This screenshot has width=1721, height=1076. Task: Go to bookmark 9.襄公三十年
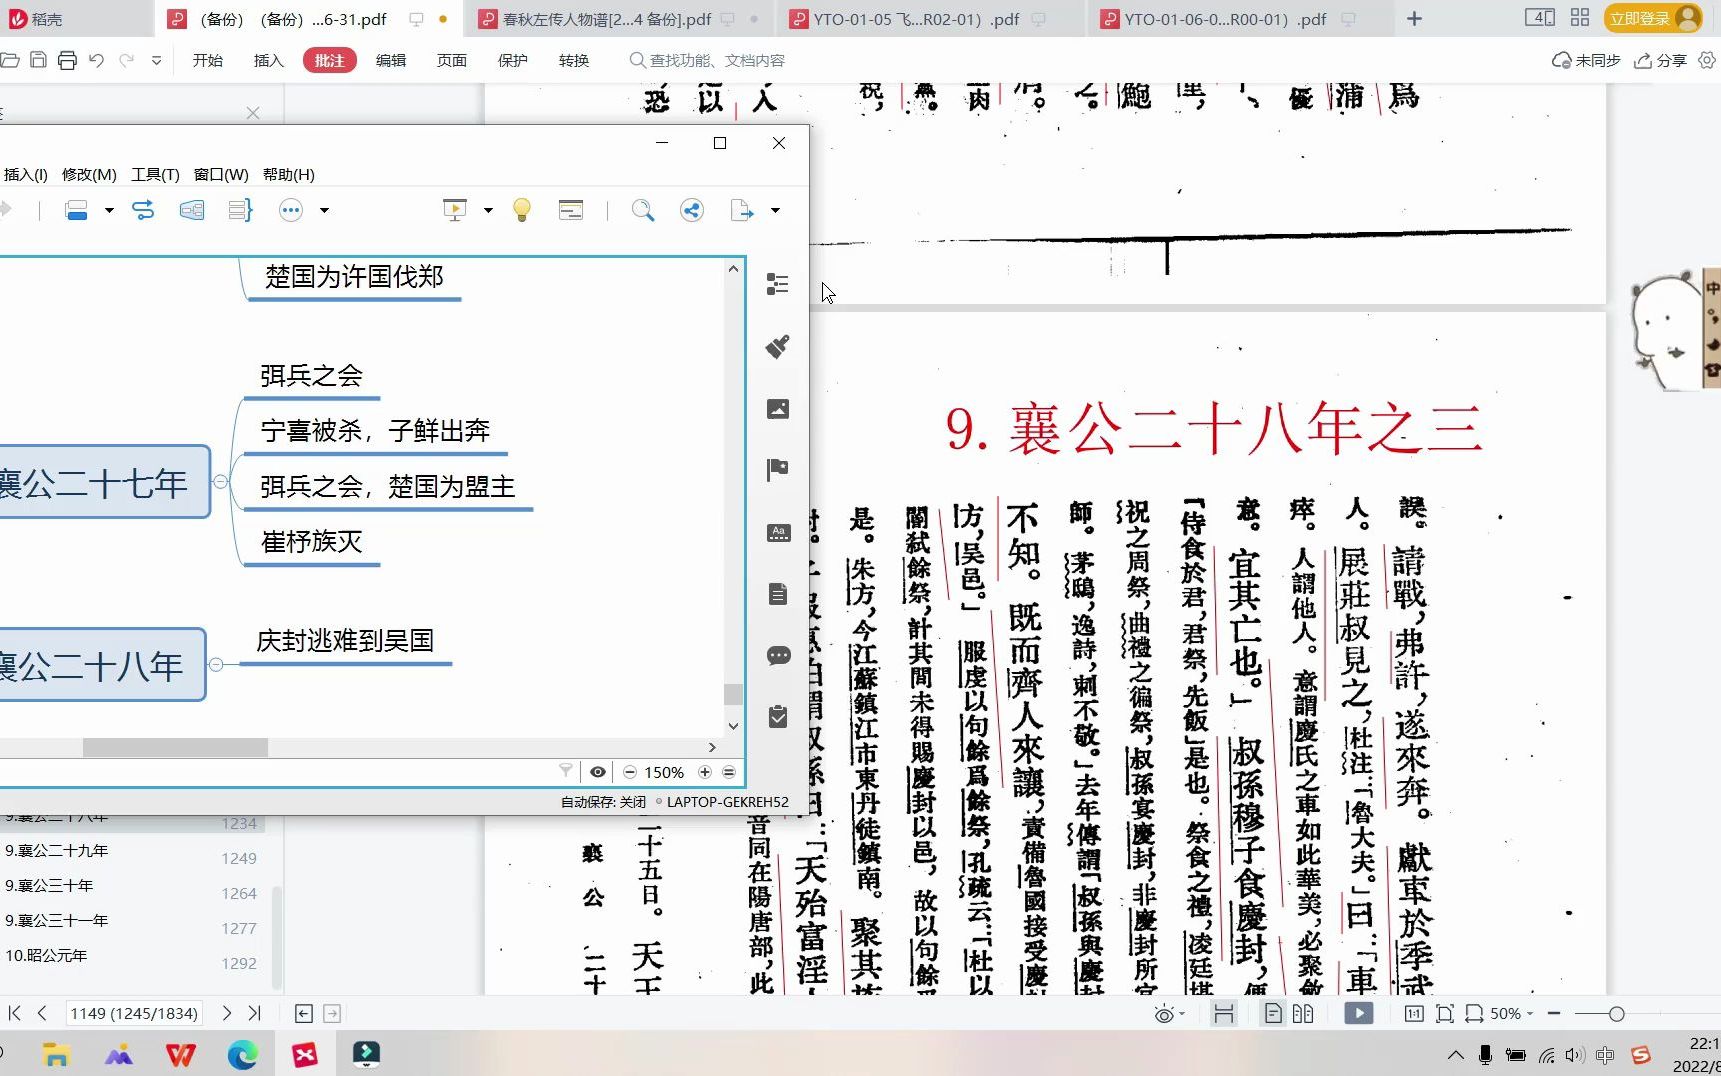tap(49, 886)
